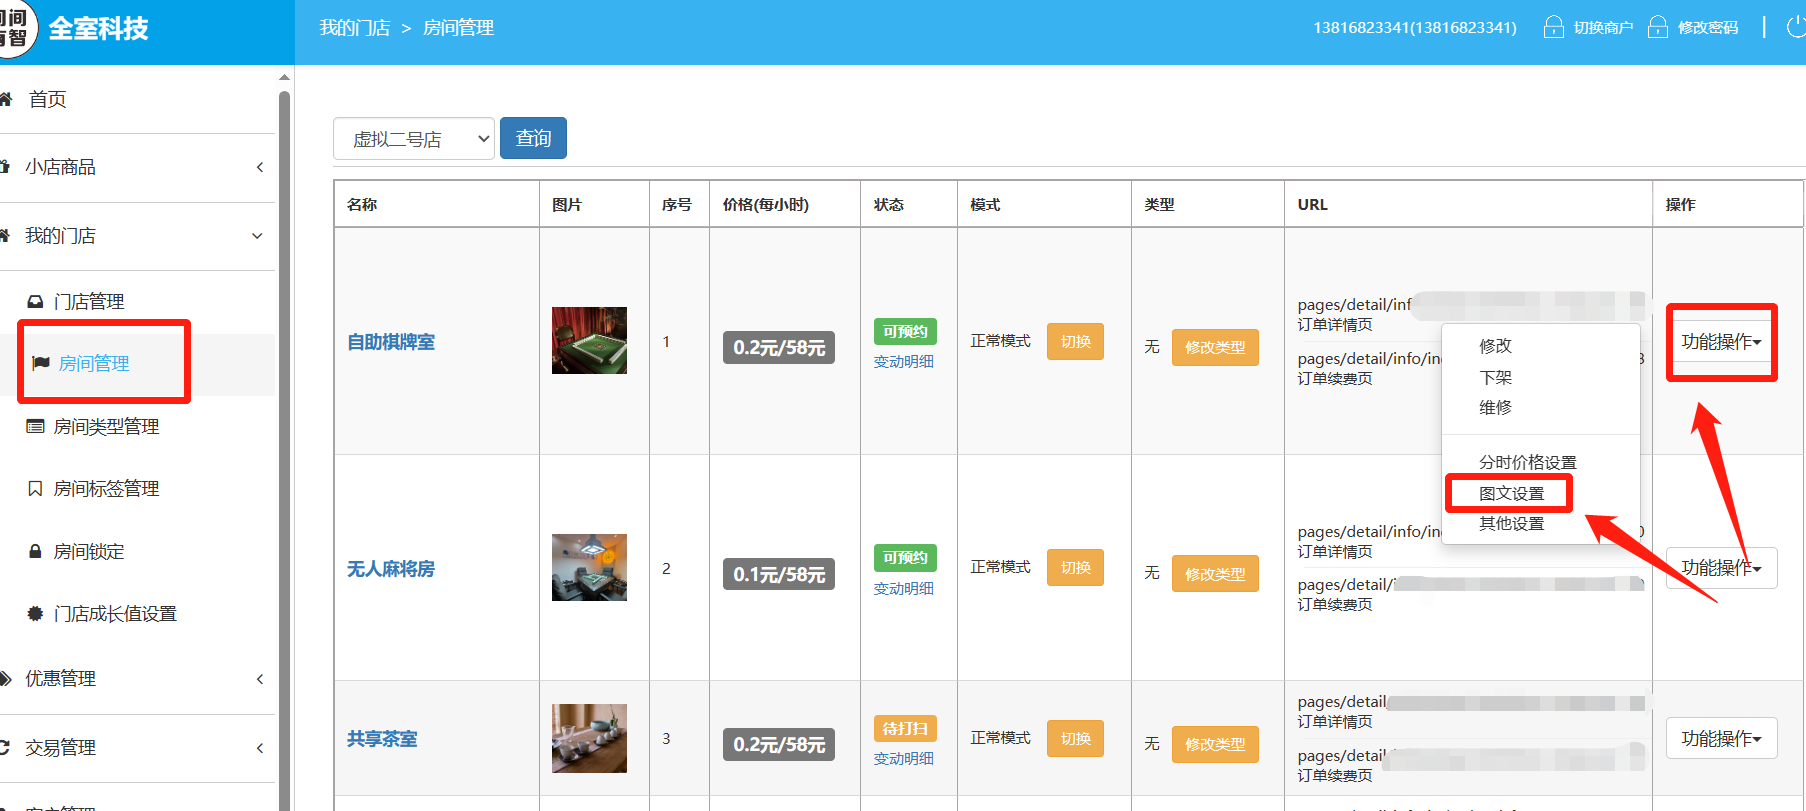The width and height of the screenshot is (1806, 811).
Task: Click the 0.1元/58元 price badge
Action: [x=779, y=575]
